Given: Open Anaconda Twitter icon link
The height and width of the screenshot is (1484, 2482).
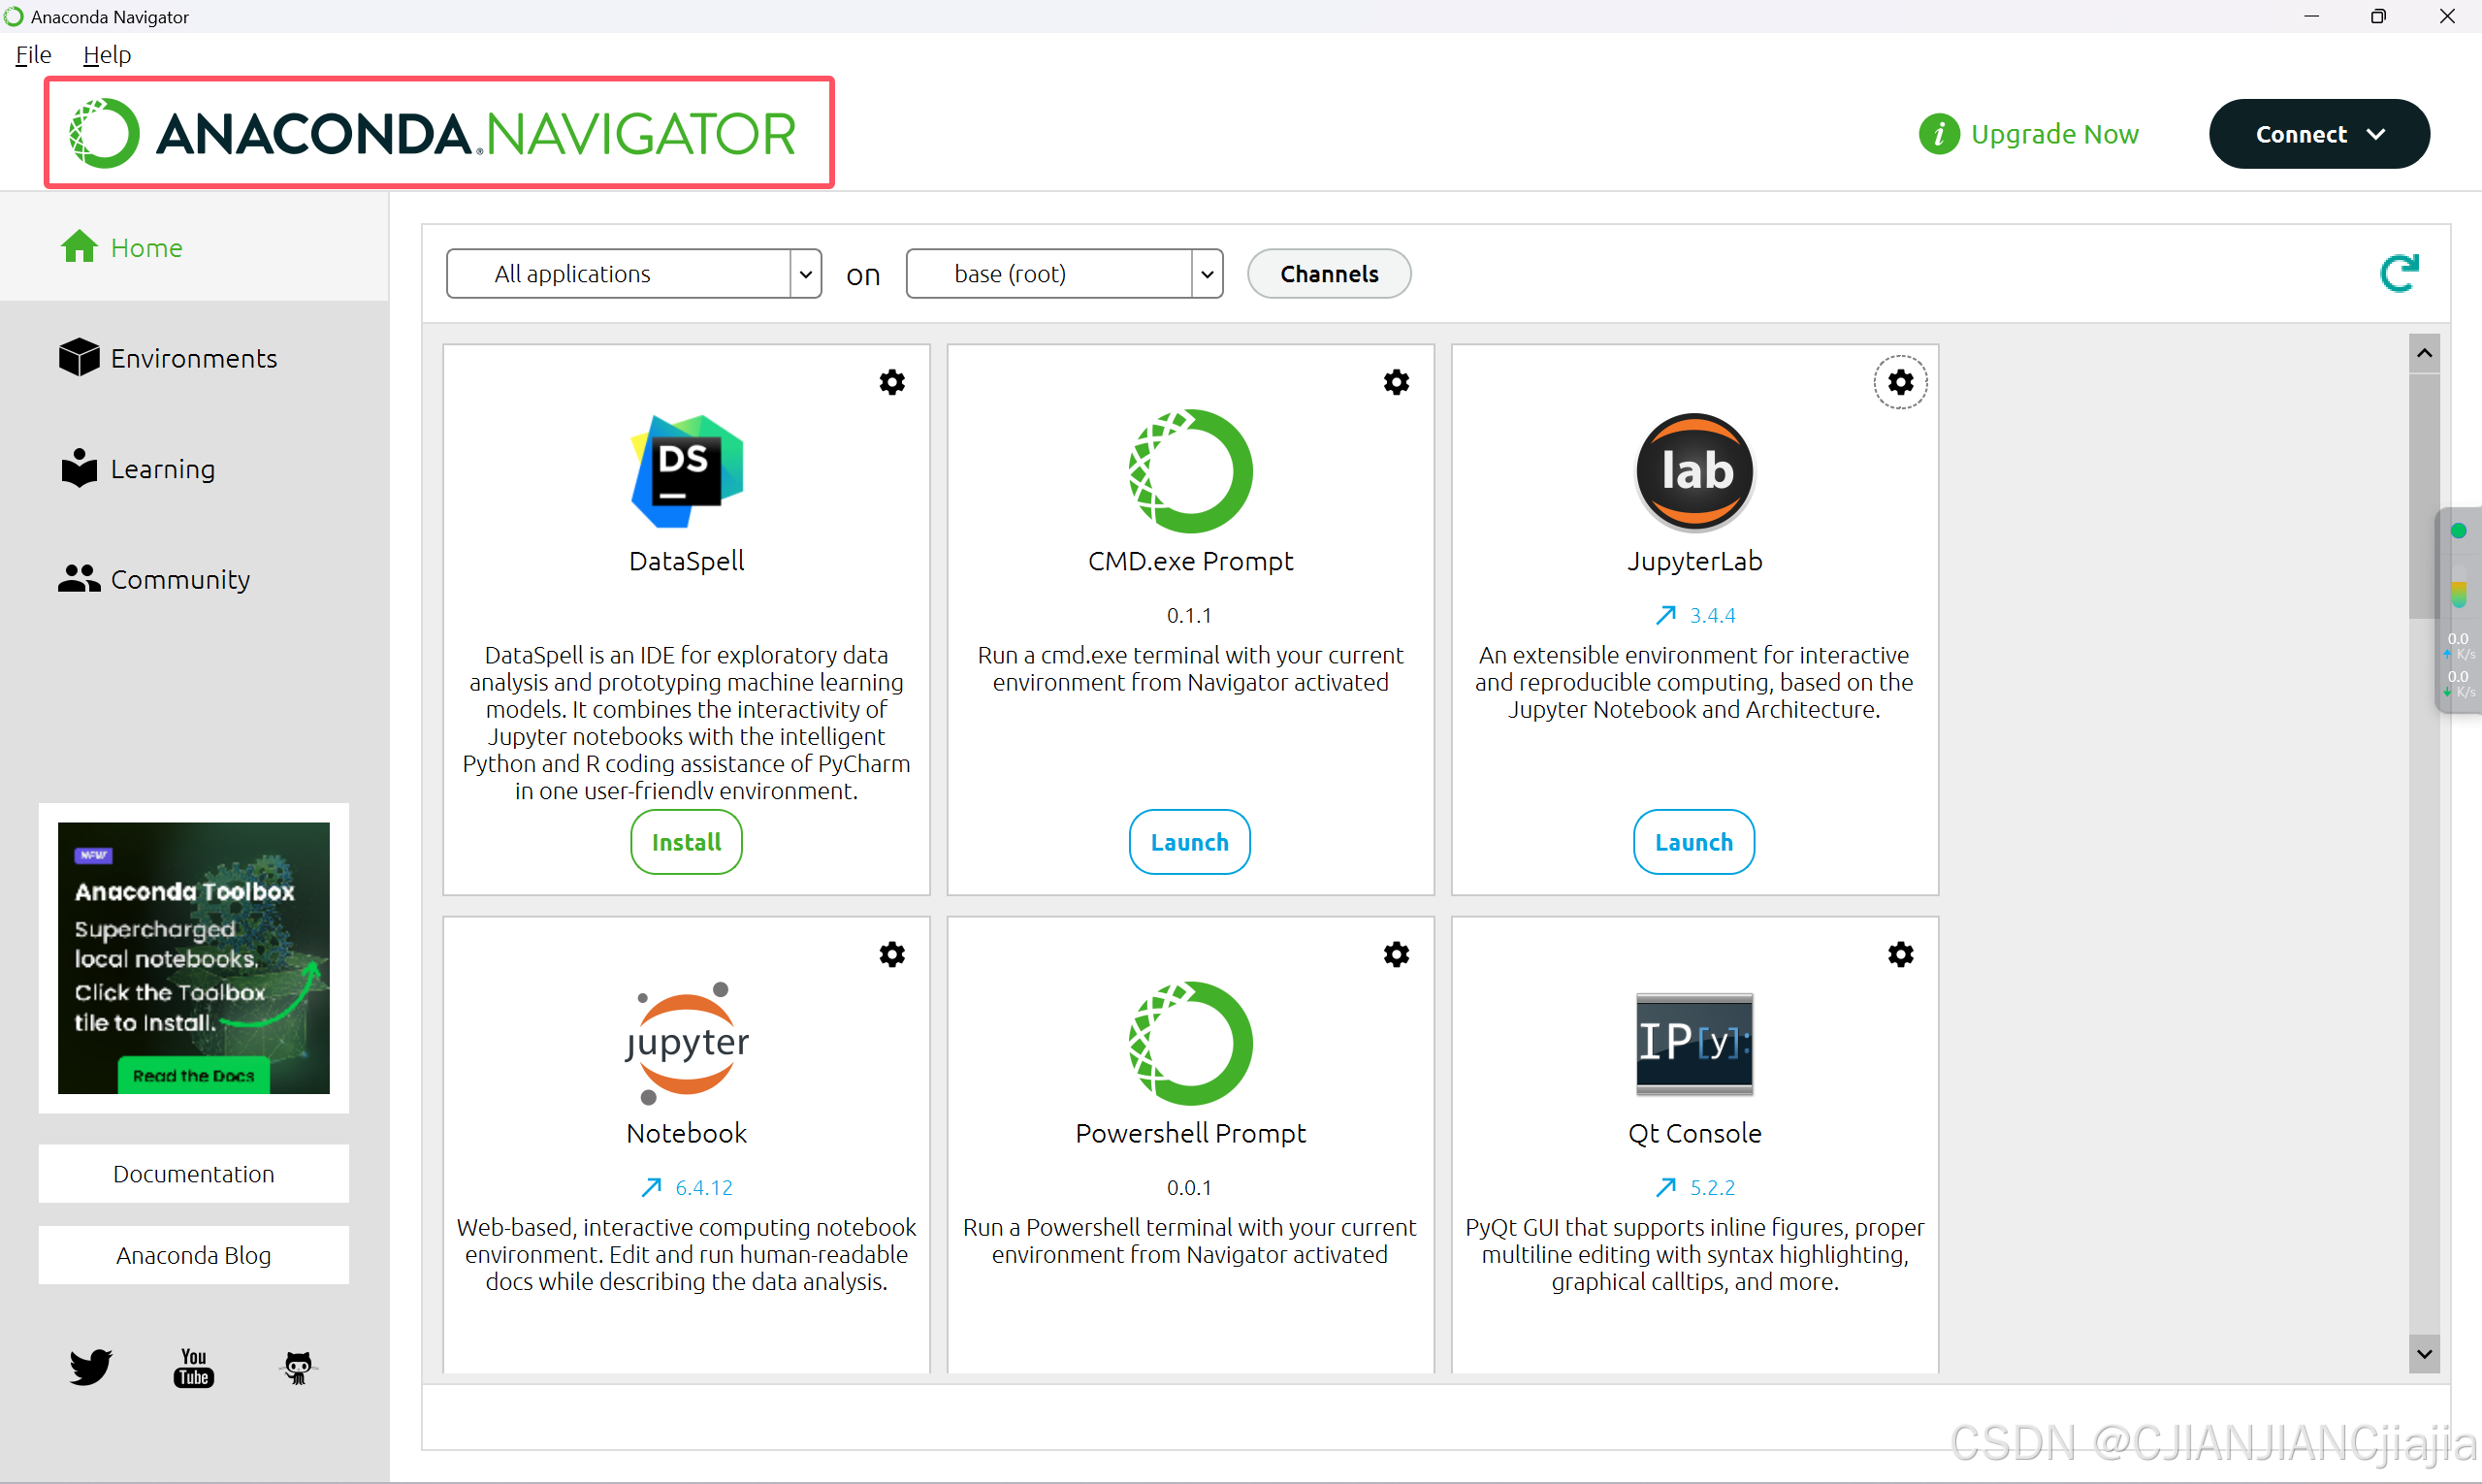Looking at the screenshot, I should [x=91, y=1367].
